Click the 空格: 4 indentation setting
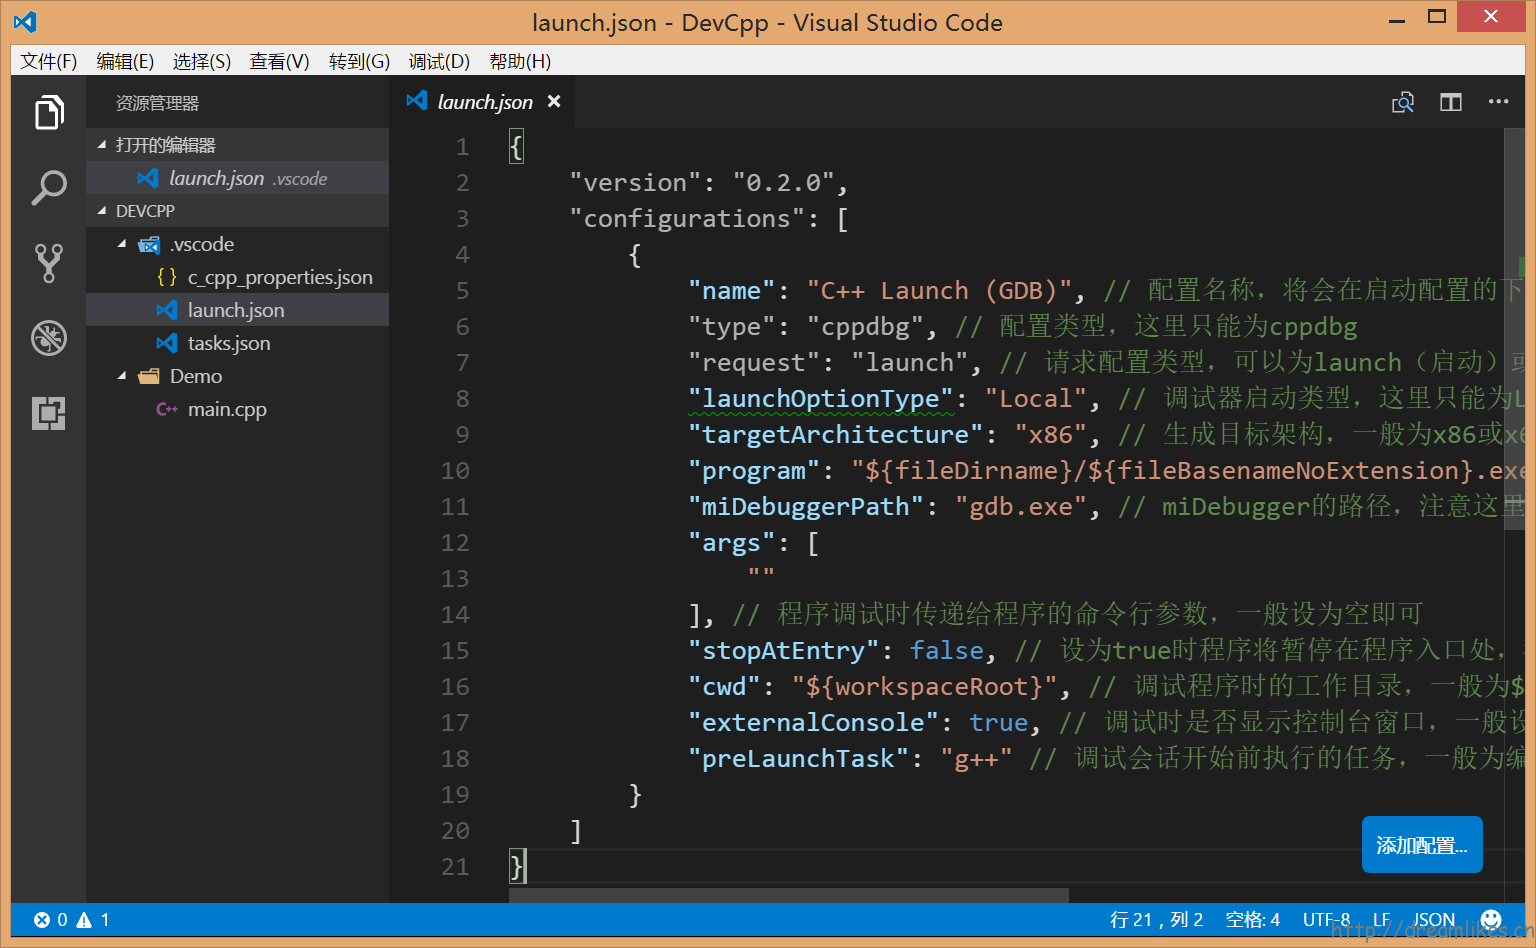The width and height of the screenshot is (1536, 948). click(1253, 920)
